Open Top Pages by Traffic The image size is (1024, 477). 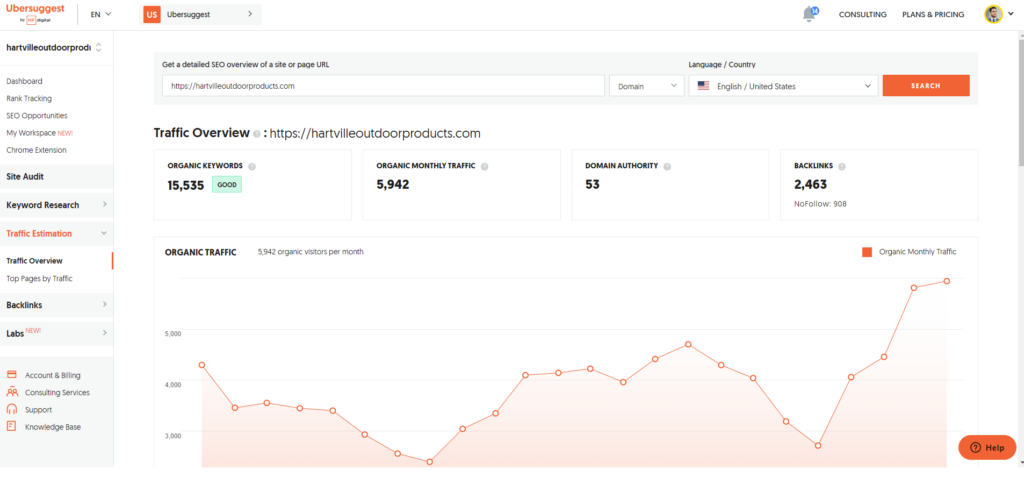click(x=39, y=278)
